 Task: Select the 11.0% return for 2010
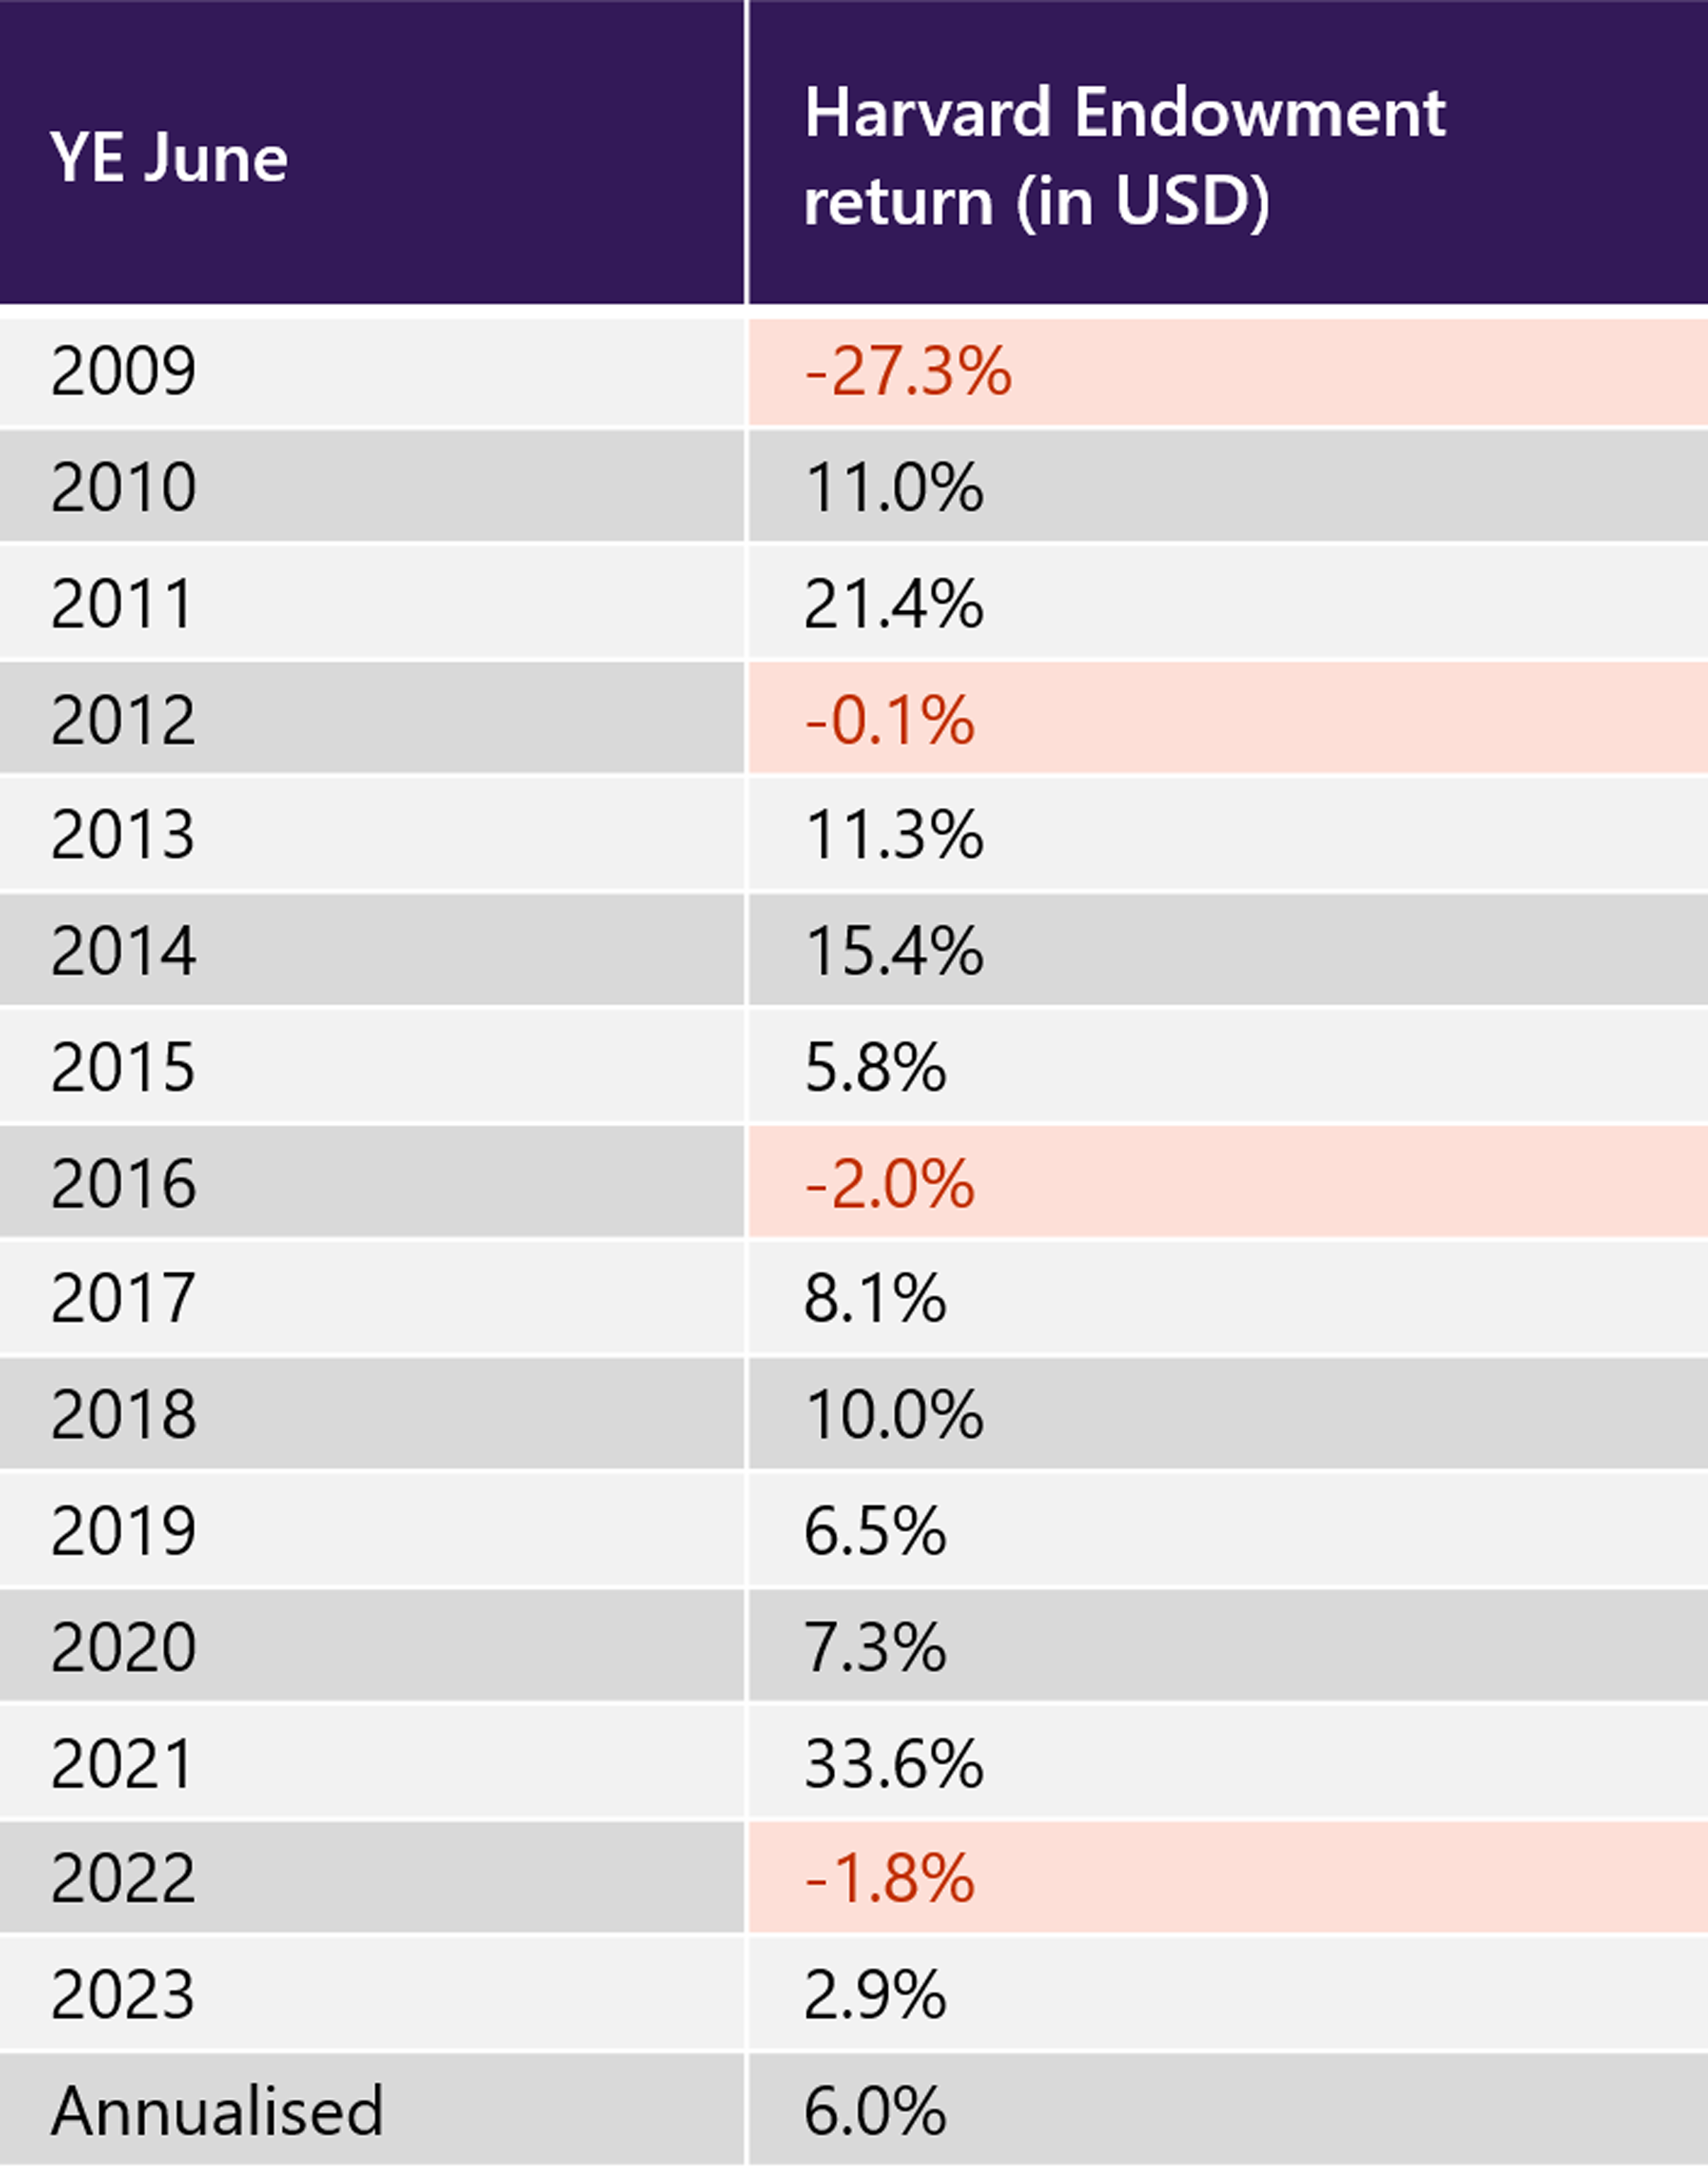[894, 487]
